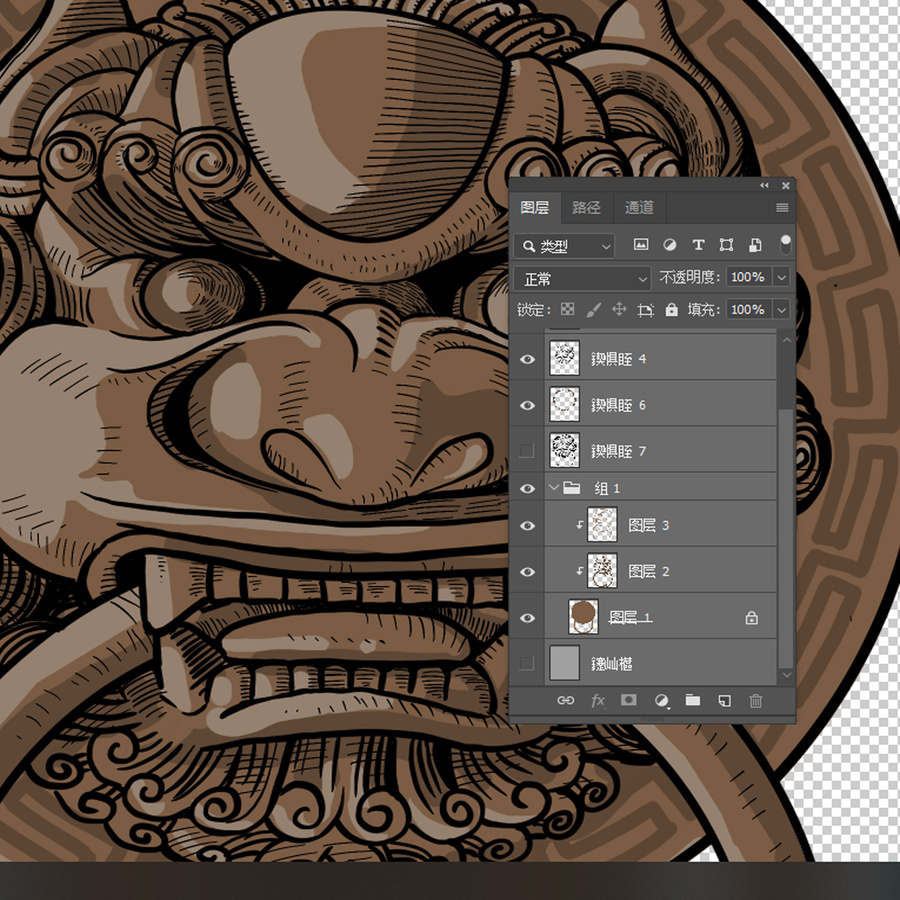This screenshot has height=900, width=900.
Task: Click the 填充 value field
Action: point(748,310)
